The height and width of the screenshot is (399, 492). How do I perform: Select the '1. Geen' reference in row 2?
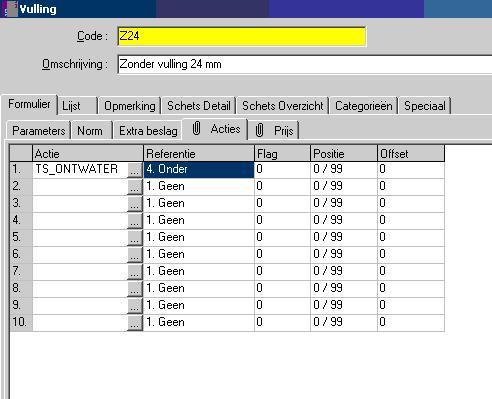pyautogui.click(x=199, y=187)
